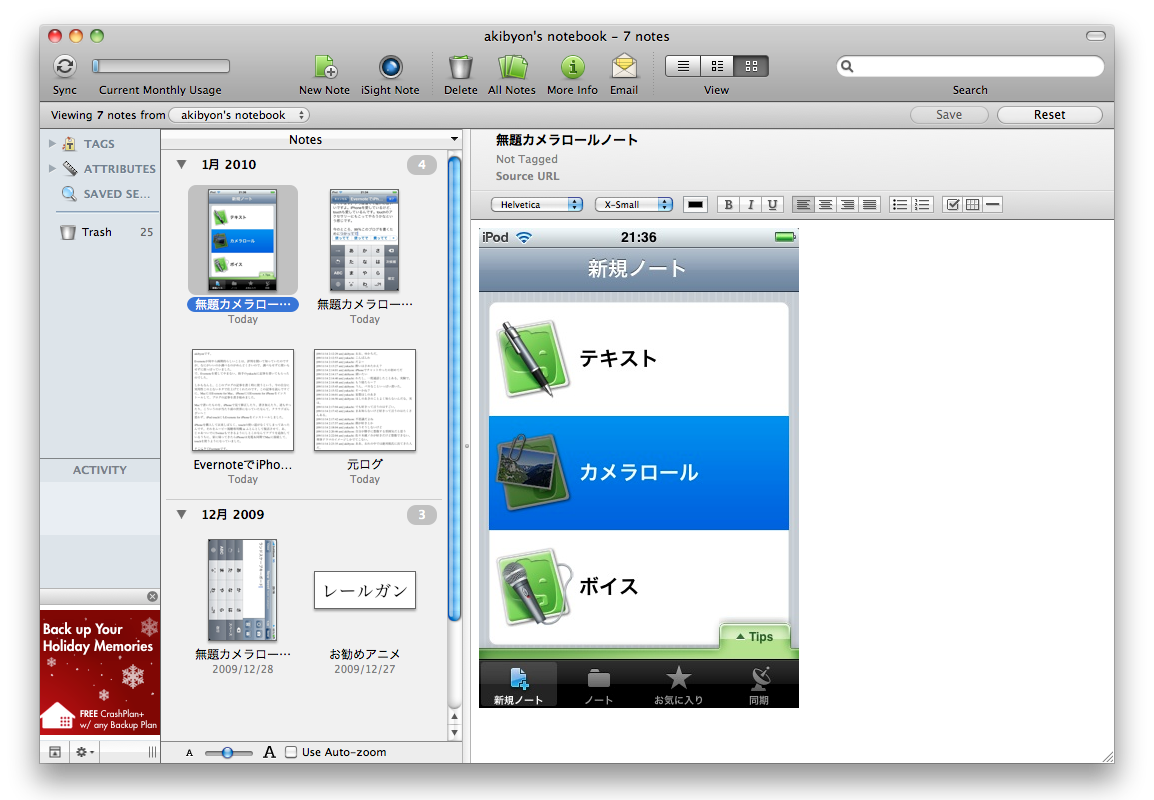Switch to mixed snippet view mode
1154x800 pixels.
[718, 66]
